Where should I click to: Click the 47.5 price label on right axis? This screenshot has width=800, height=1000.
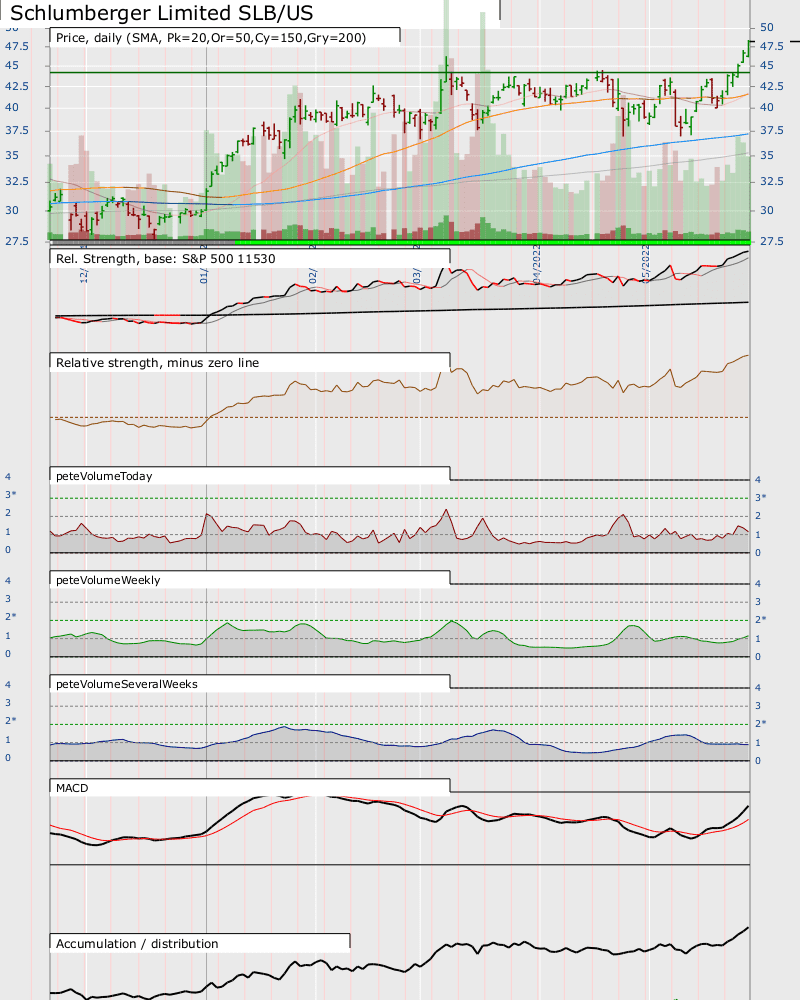771,47
